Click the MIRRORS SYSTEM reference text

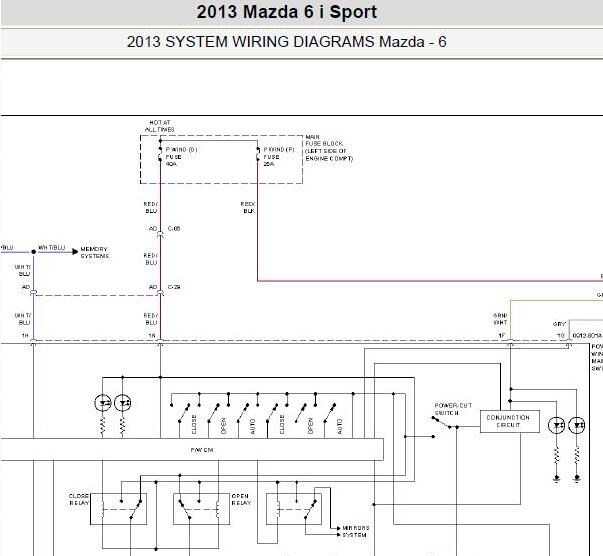click(356, 531)
